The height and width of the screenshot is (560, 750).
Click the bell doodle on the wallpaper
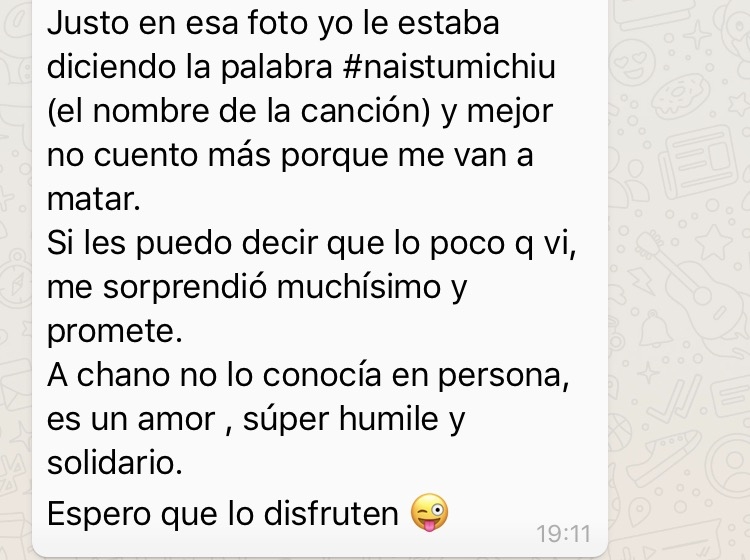point(656,329)
